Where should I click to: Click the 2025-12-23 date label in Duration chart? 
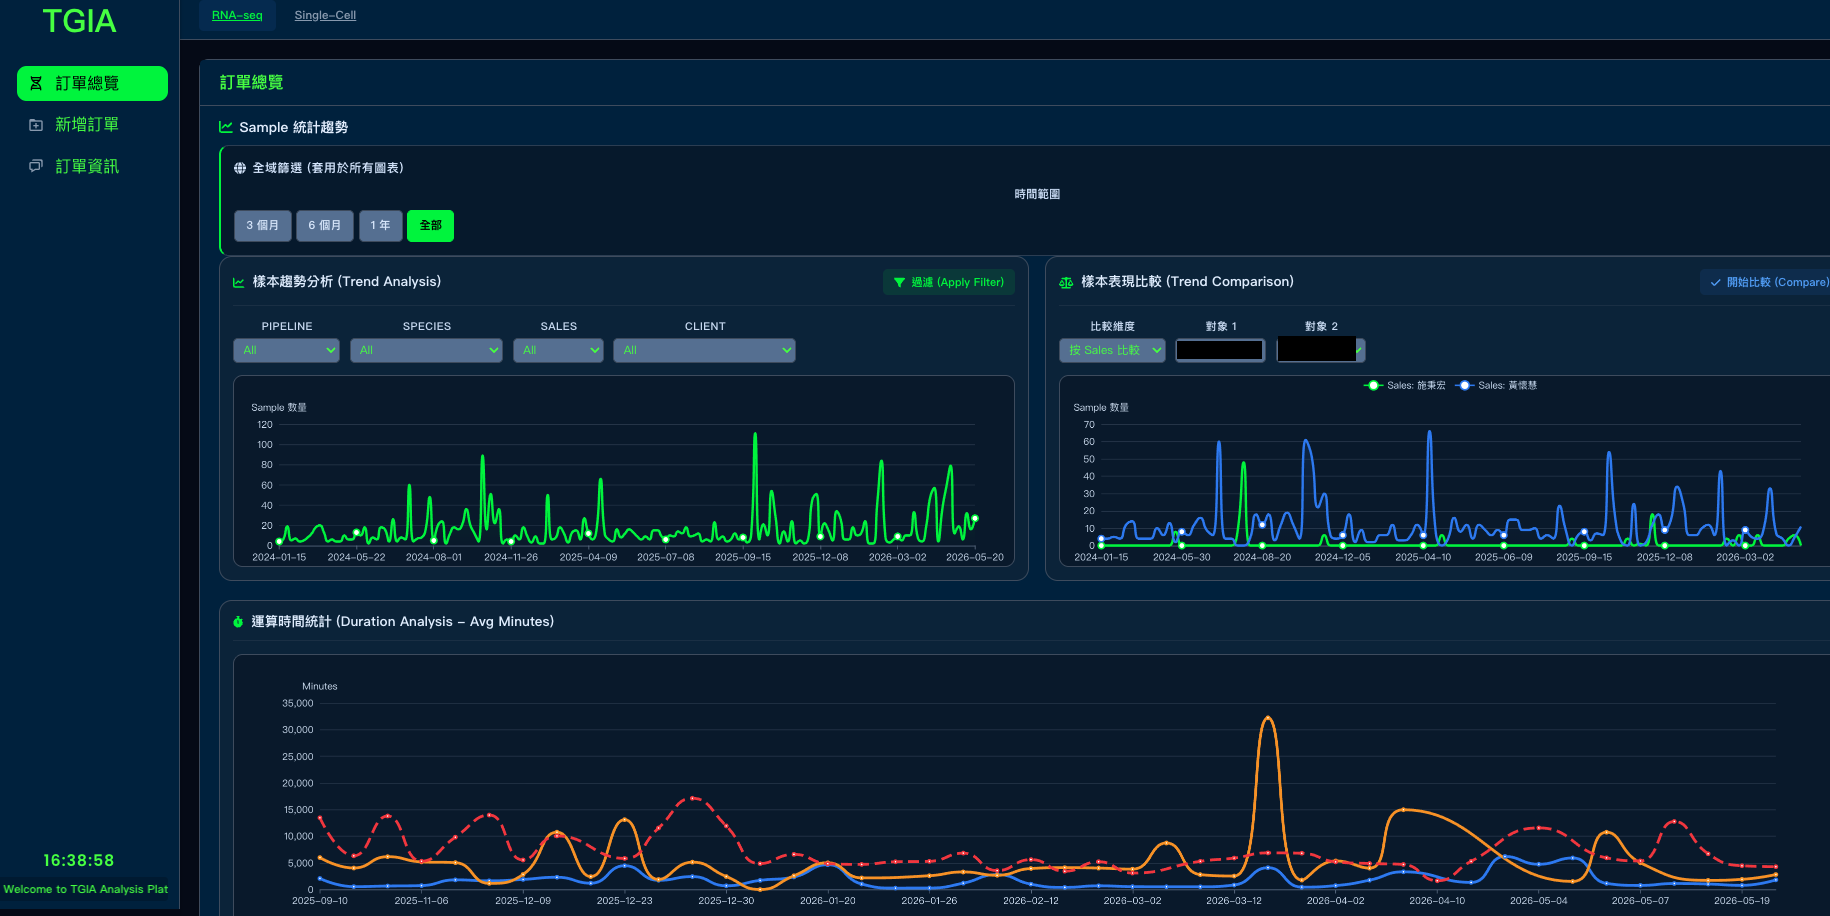click(x=624, y=901)
